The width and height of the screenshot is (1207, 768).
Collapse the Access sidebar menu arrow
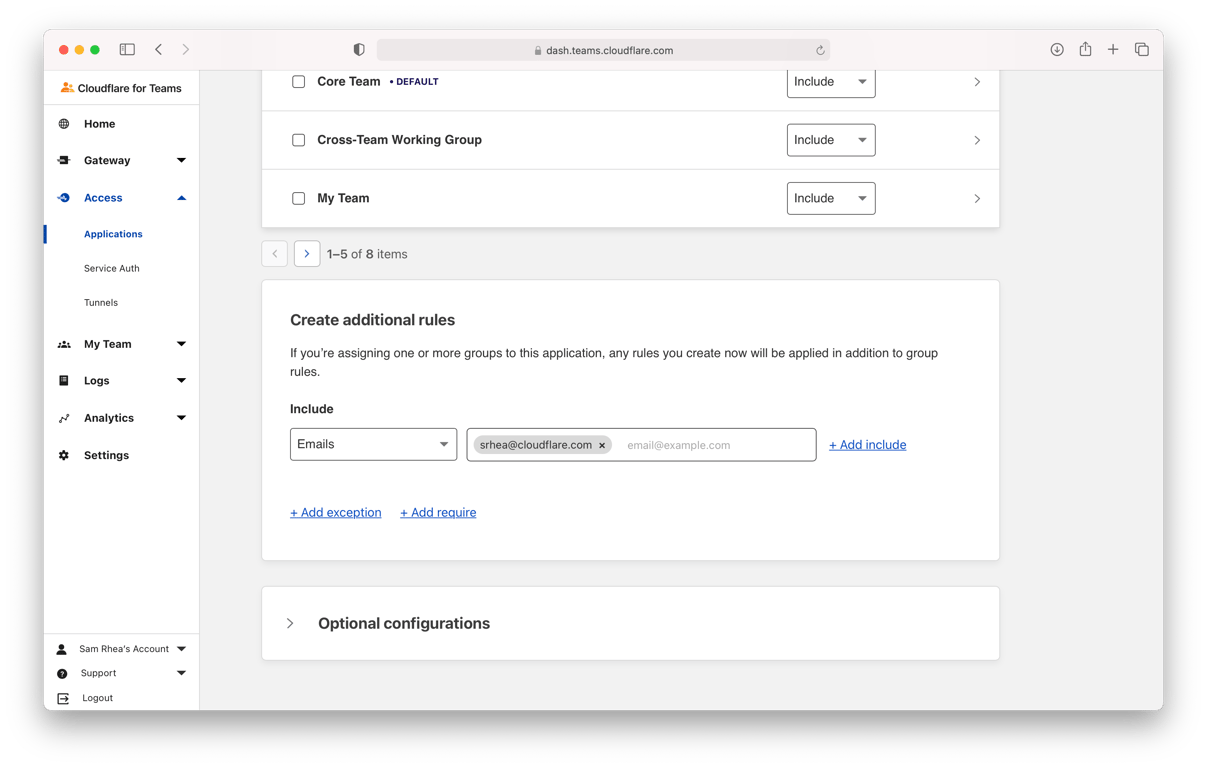181,198
